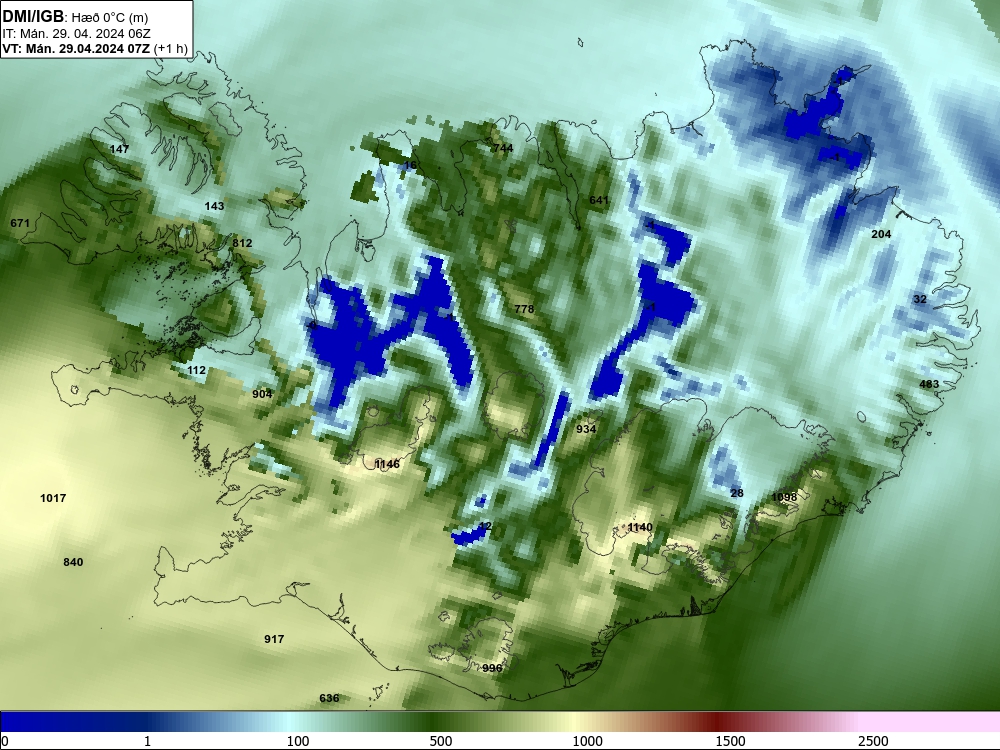Viewport: 1000px width, 750px height.
Task: Click the map value 1140
Action: click(640, 527)
